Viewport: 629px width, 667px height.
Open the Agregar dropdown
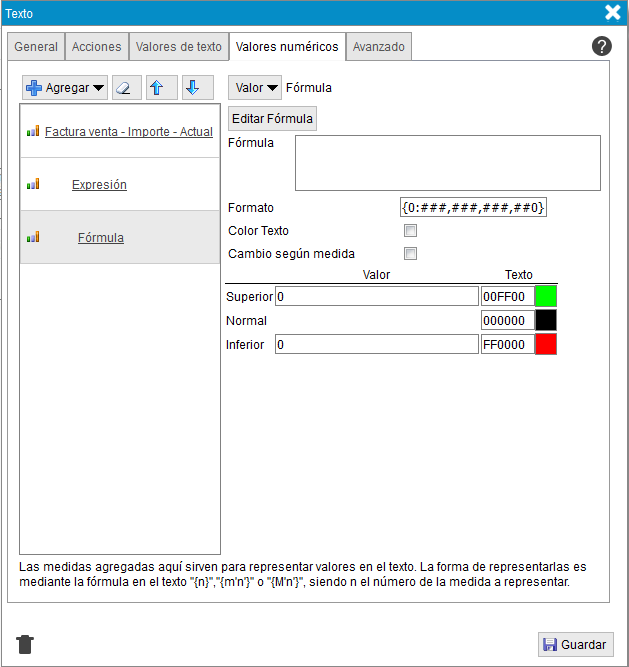tap(66, 88)
